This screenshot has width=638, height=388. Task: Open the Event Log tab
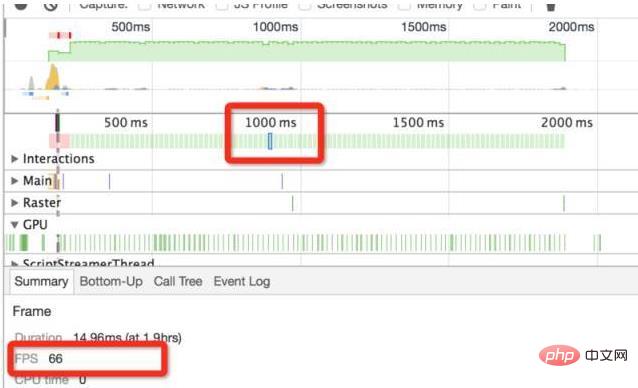242,281
